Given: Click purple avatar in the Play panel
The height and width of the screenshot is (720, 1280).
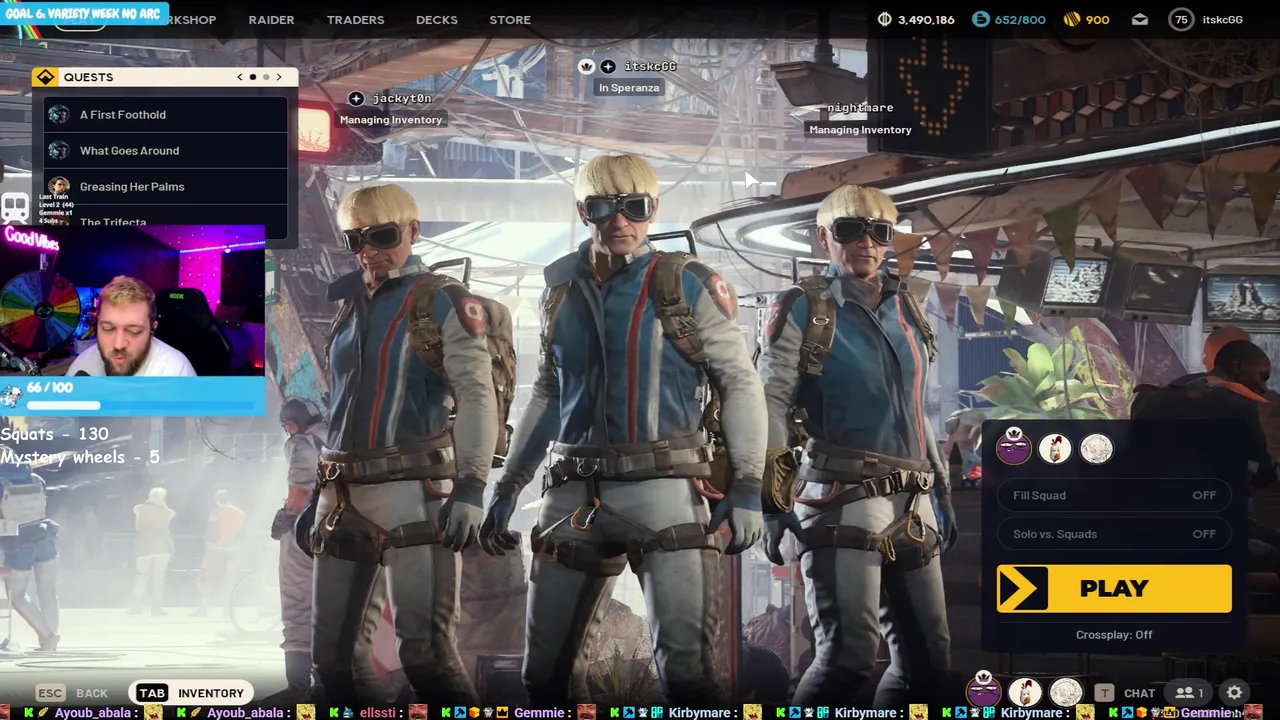Looking at the screenshot, I should [1014, 448].
